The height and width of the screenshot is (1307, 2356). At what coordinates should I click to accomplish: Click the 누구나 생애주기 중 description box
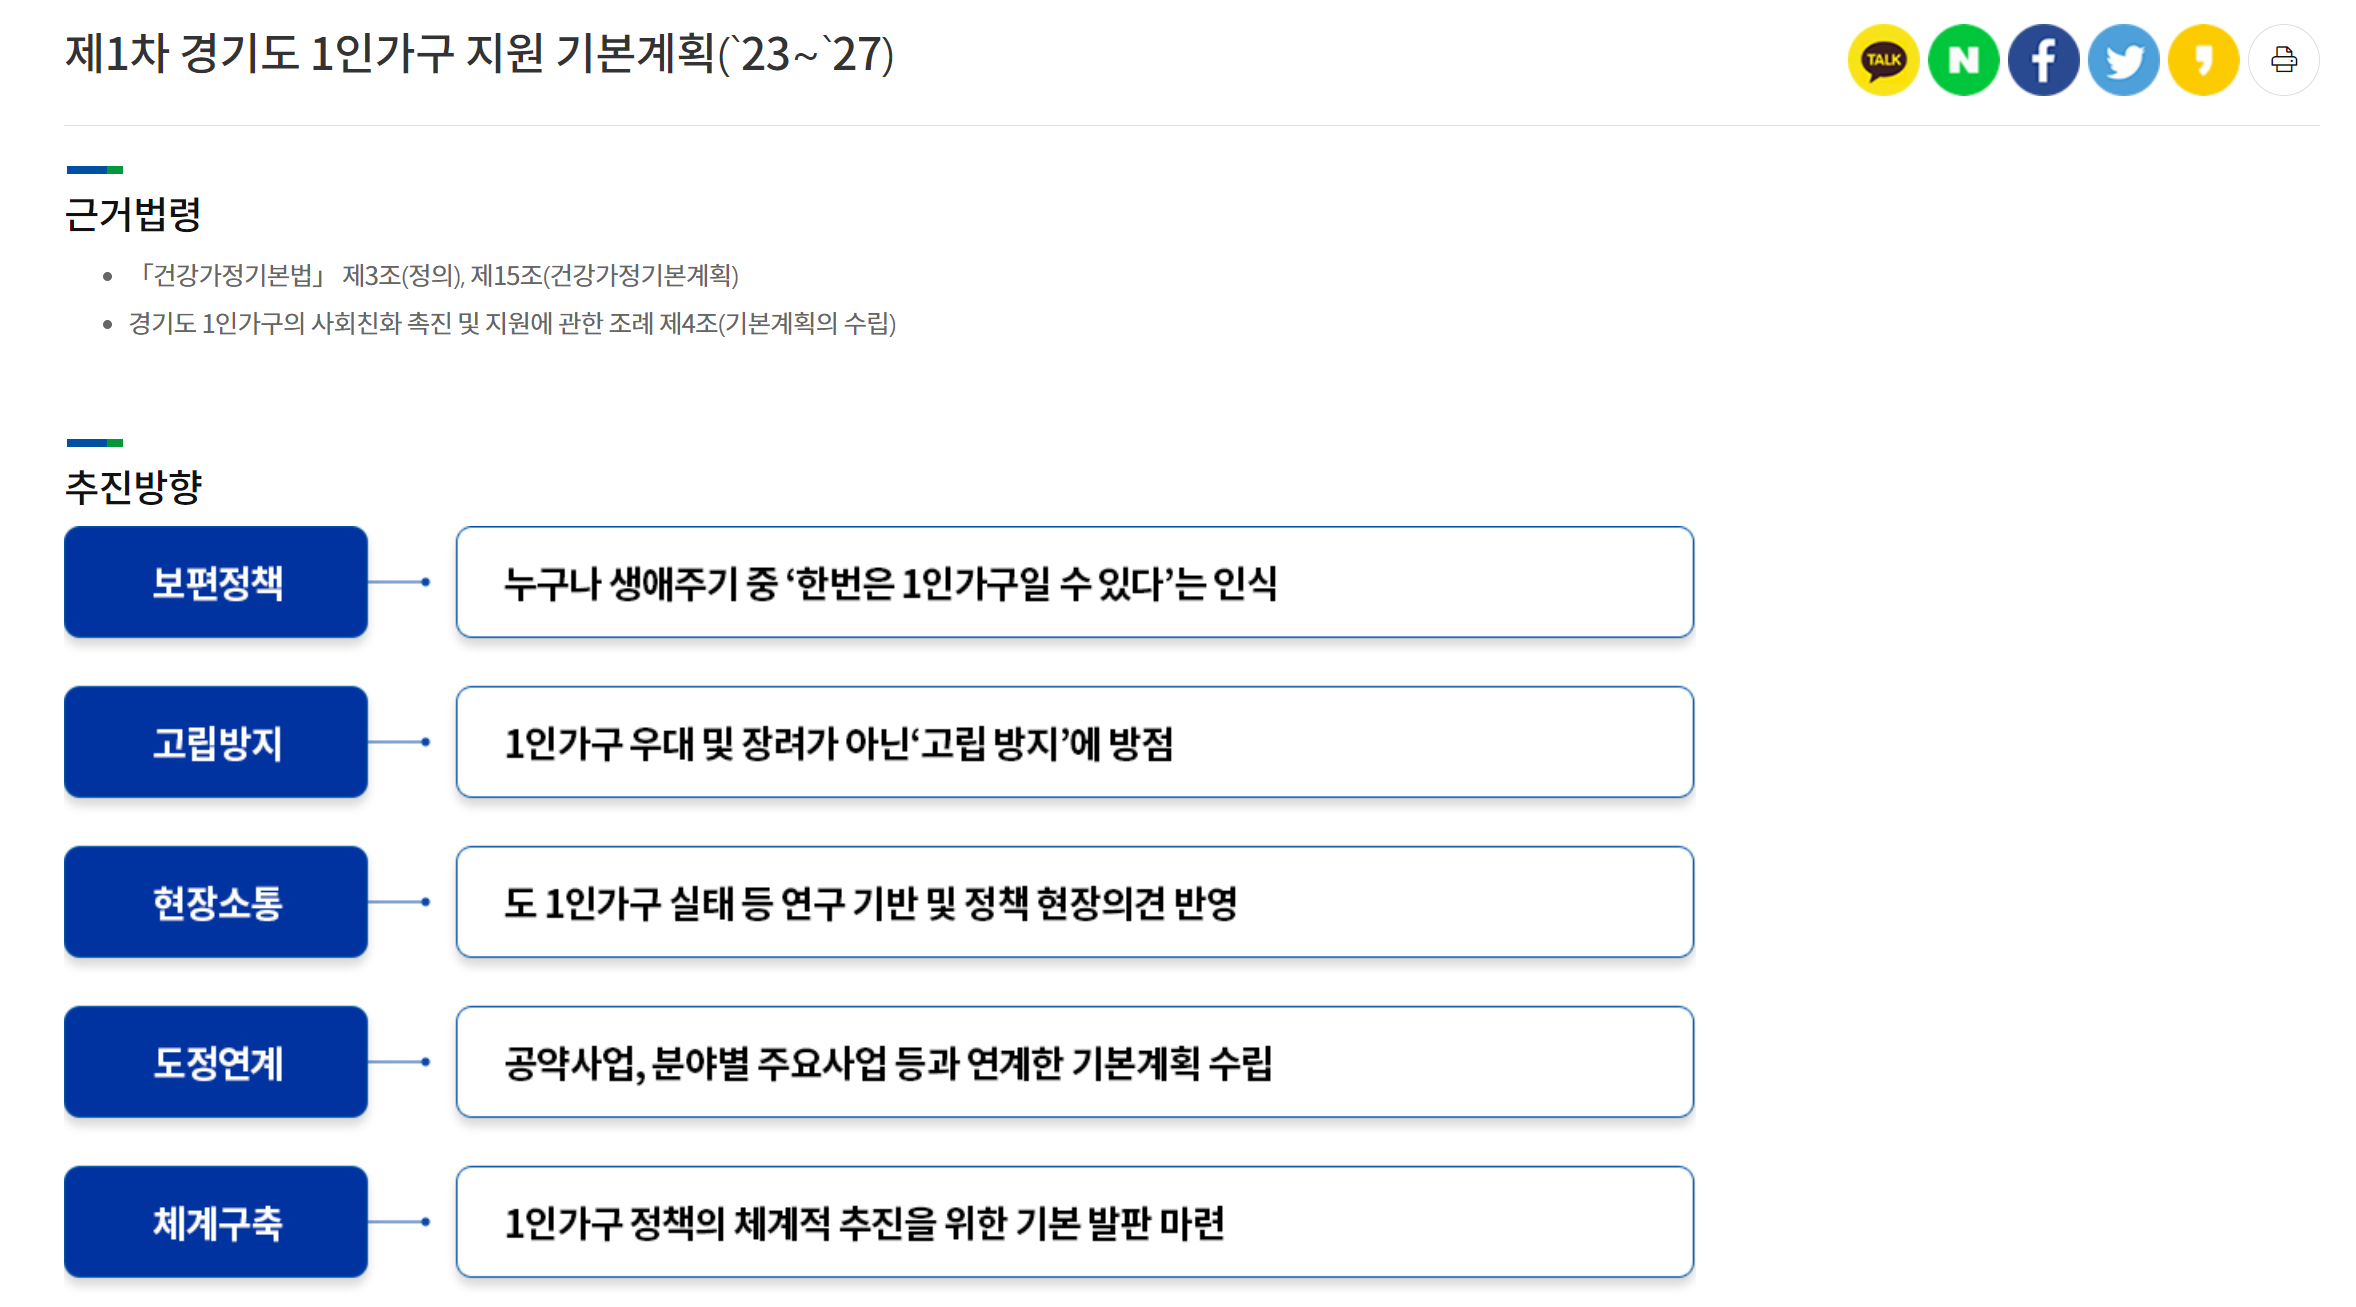[1075, 582]
